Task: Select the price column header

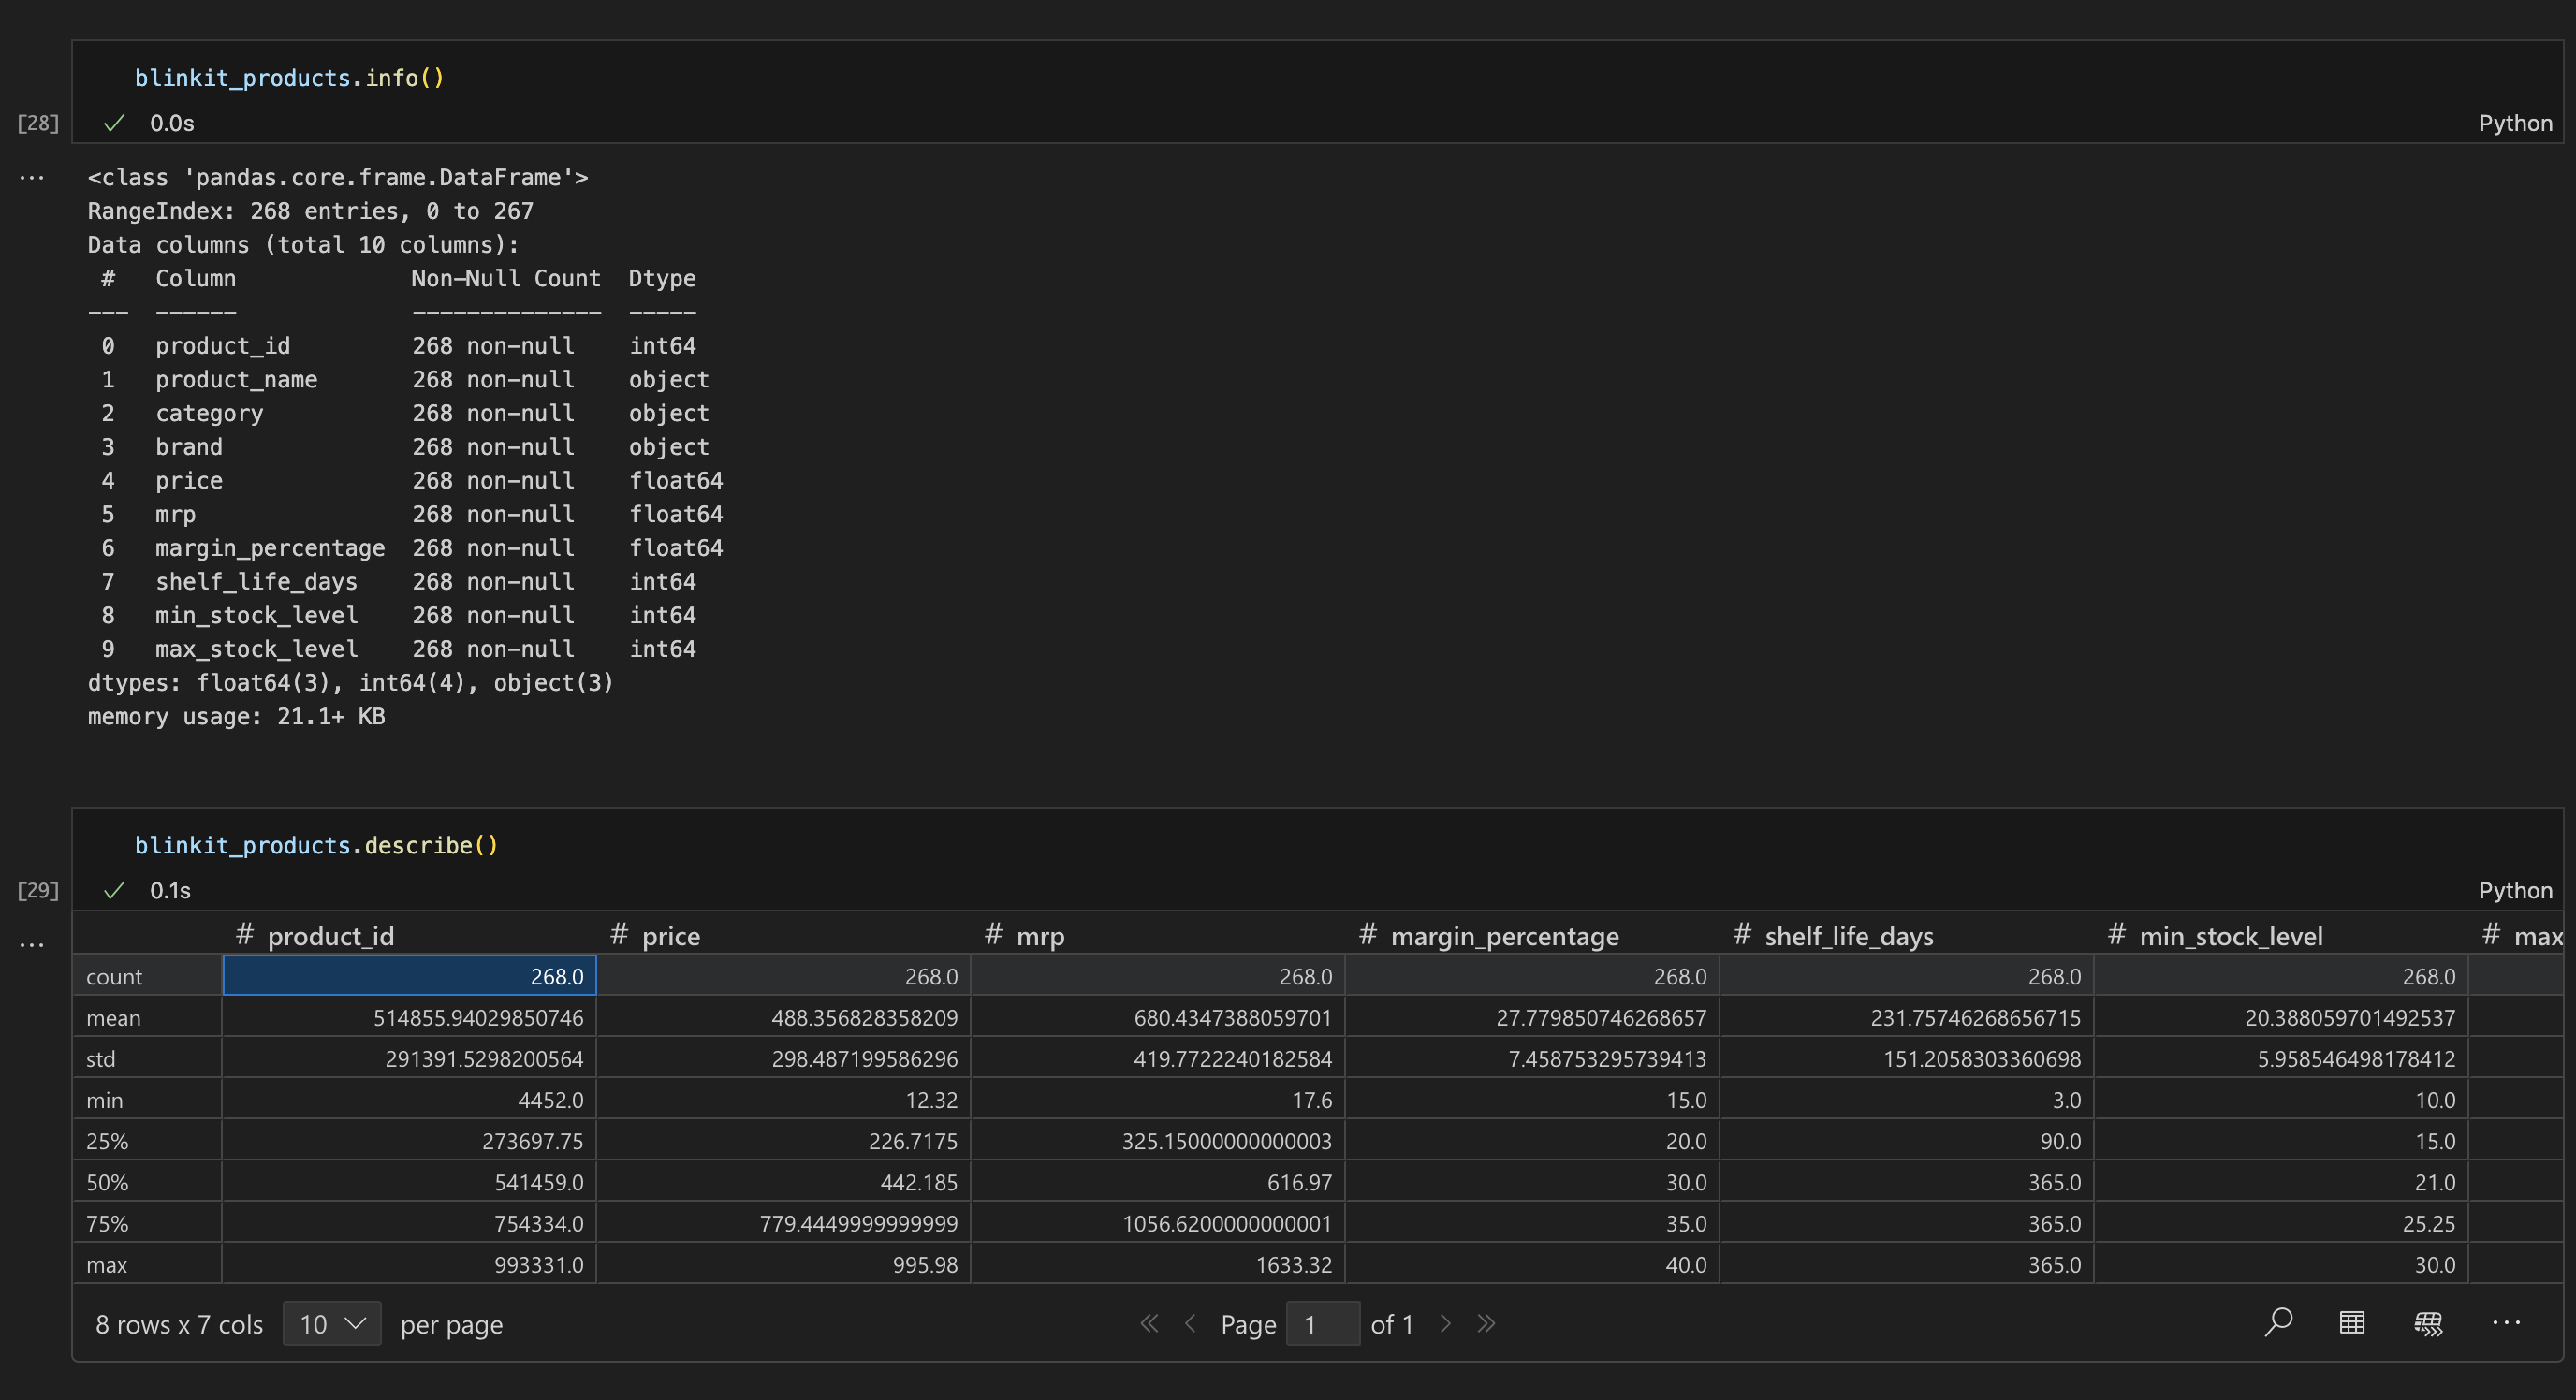Action: 783,935
